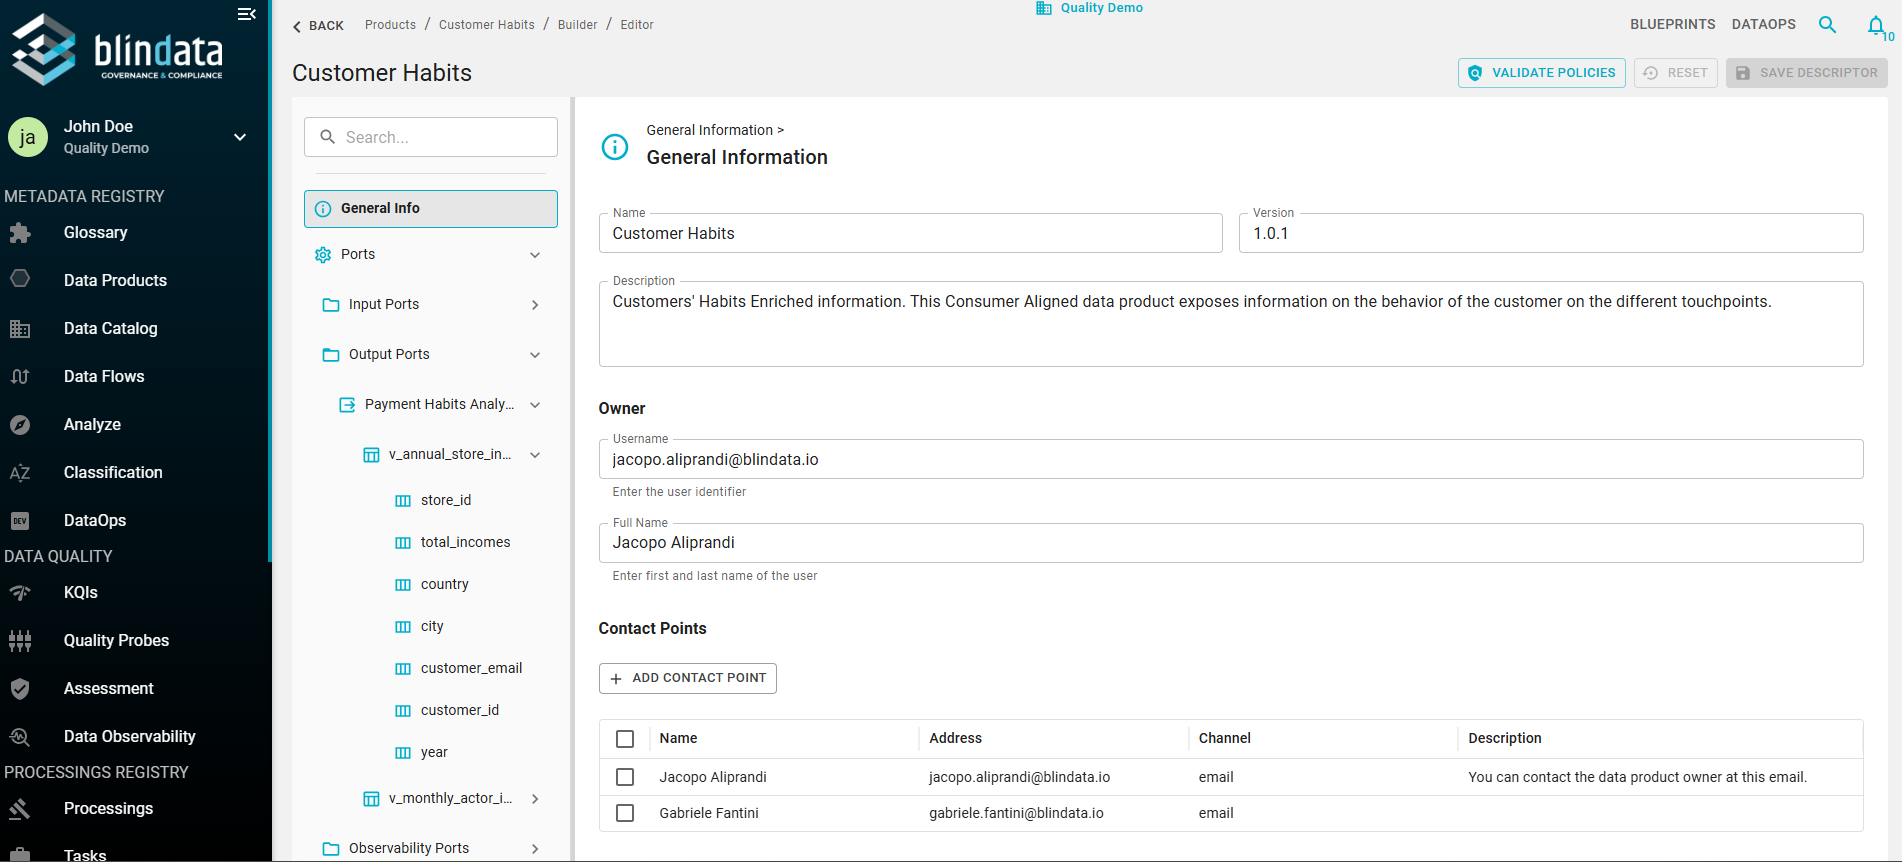The width and height of the screenshot is (1902, 862).
Task: Click VALIDATE POLICIES button
Action: click(x=1542, y=73)
